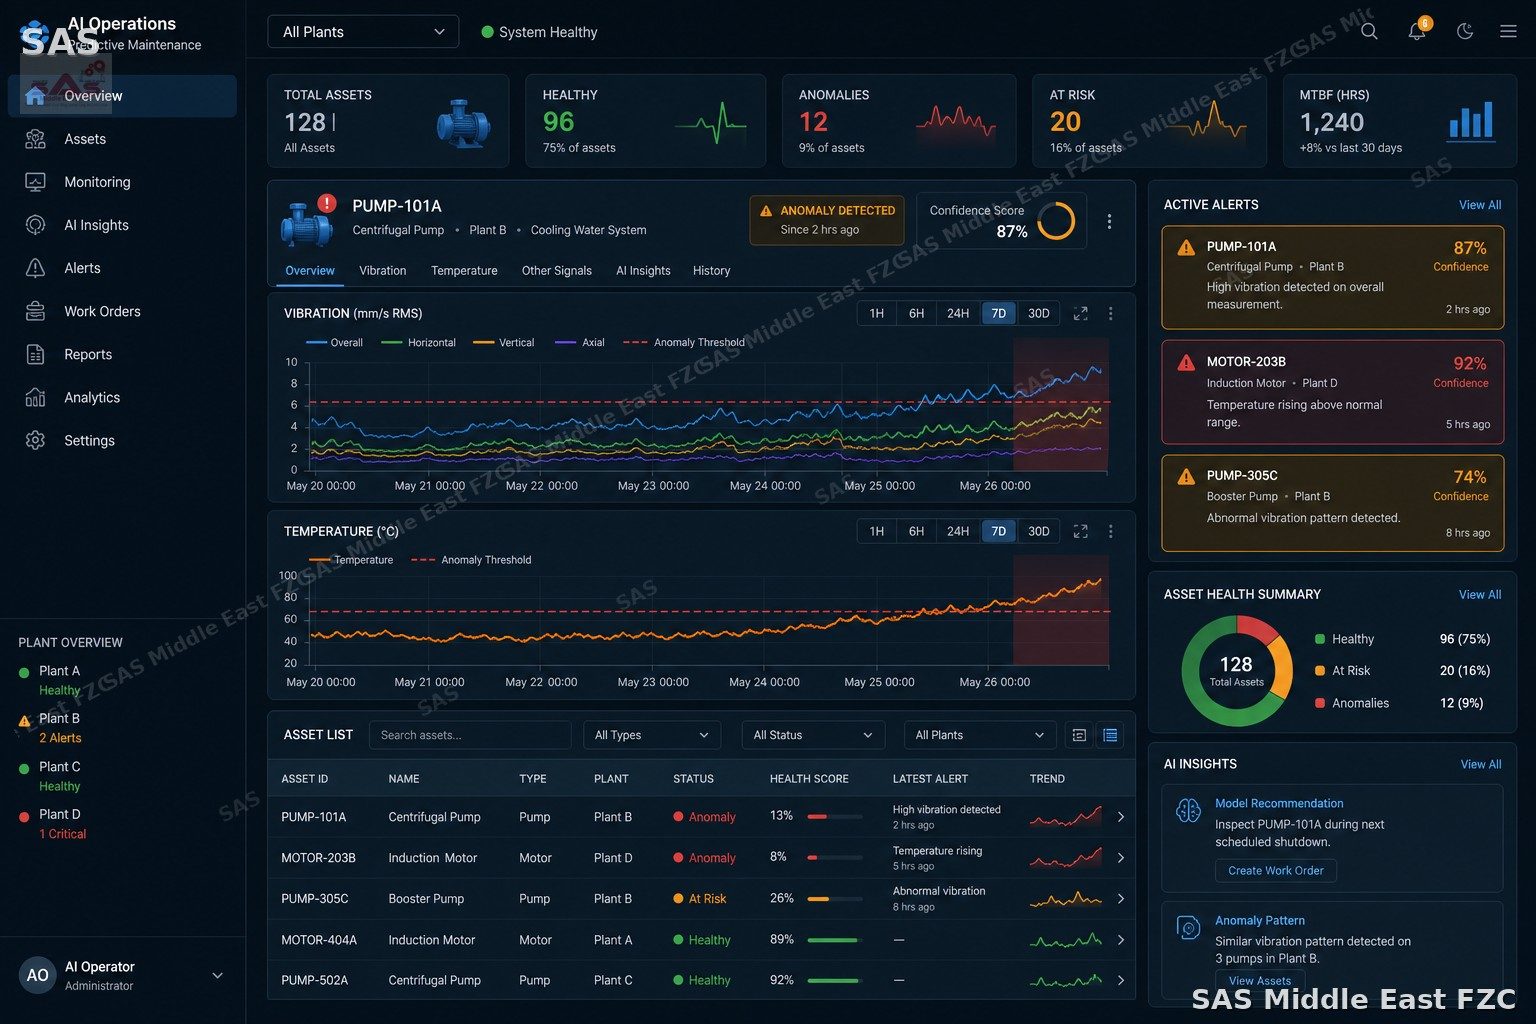Click View All in Asset Health Summary
This screenshot has width=1536, height=1024.
[x=1480, y=595]
